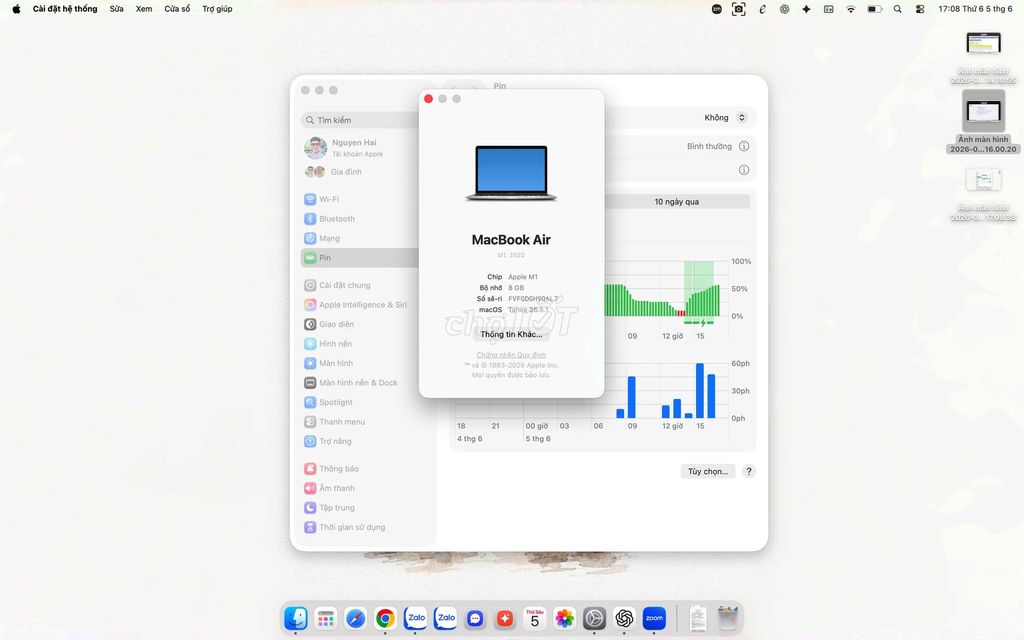
Task: Open System Settings gear in Dock
Action: (594, 618)
